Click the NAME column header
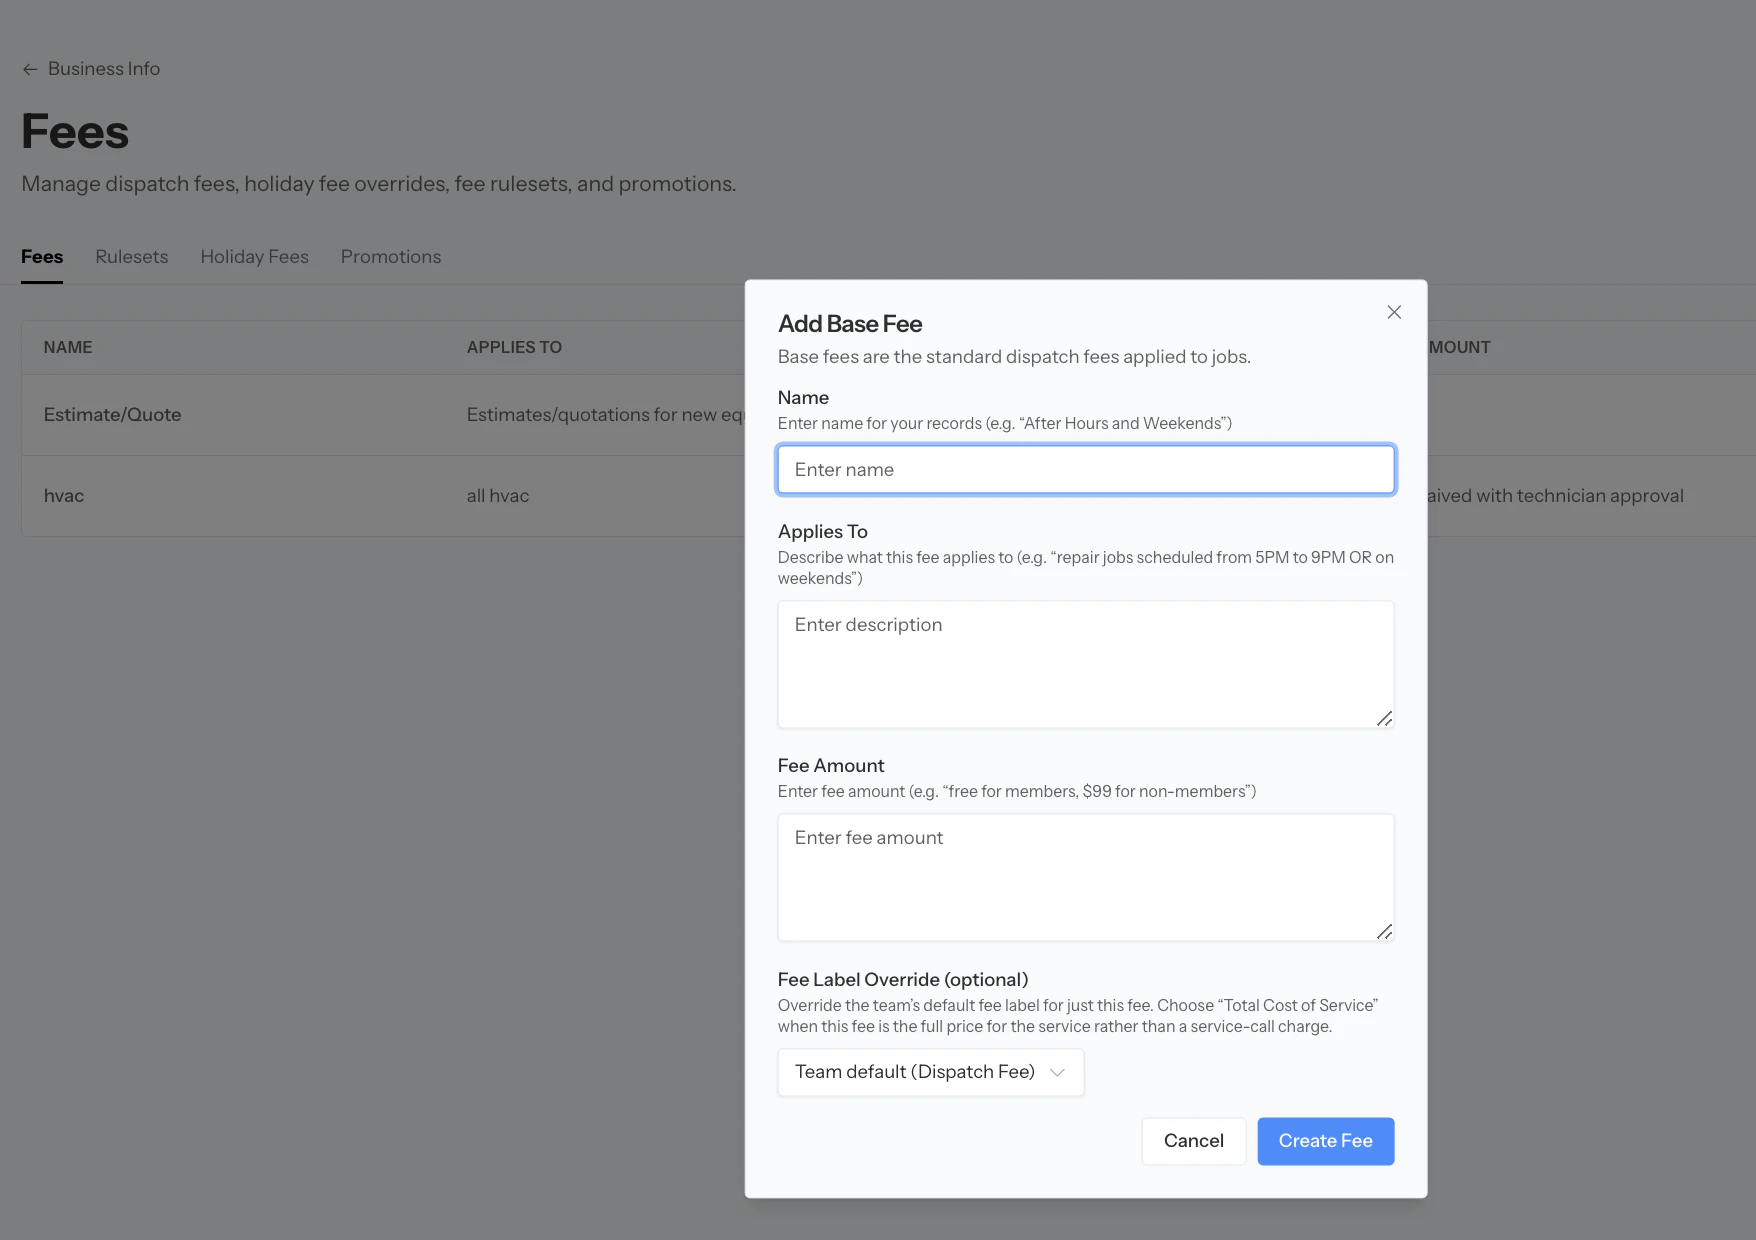This screenshot has width=1756, height=1240. coord(68,347)
